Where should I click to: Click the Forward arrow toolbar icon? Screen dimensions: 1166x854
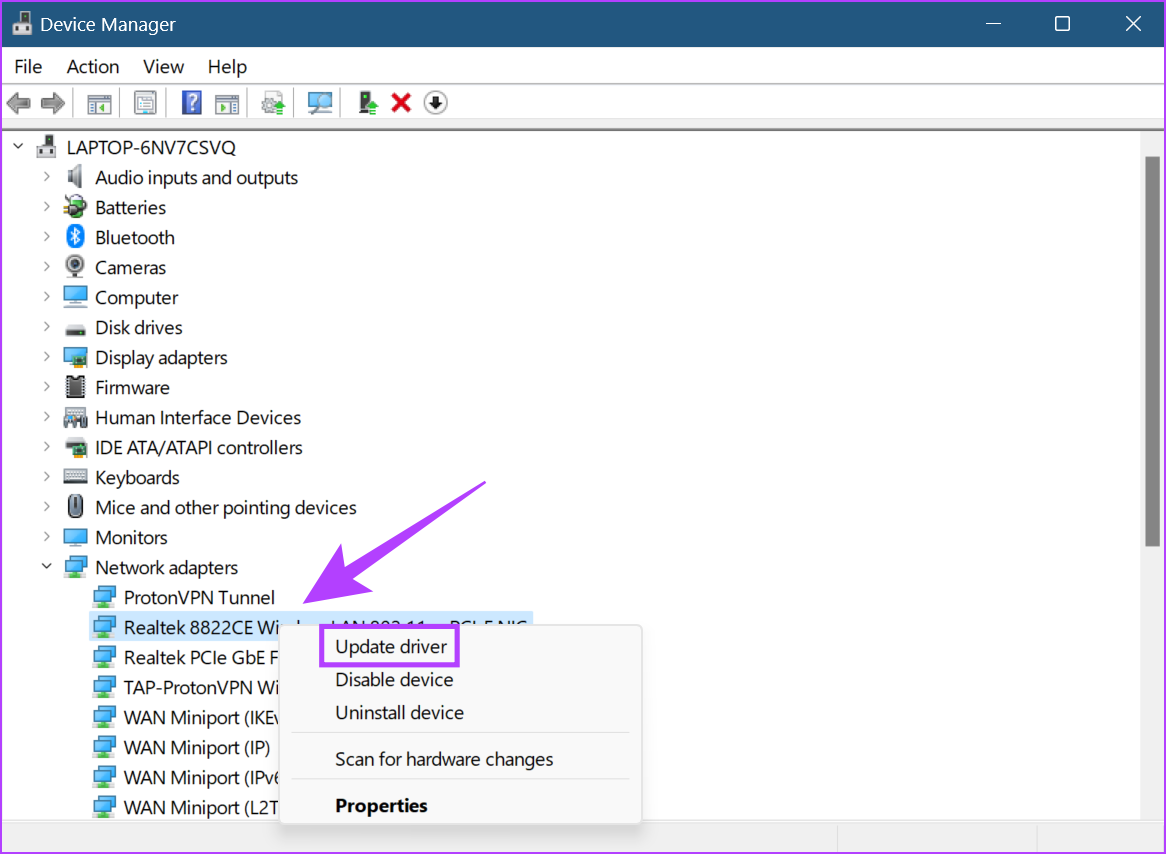pos(52,103)
